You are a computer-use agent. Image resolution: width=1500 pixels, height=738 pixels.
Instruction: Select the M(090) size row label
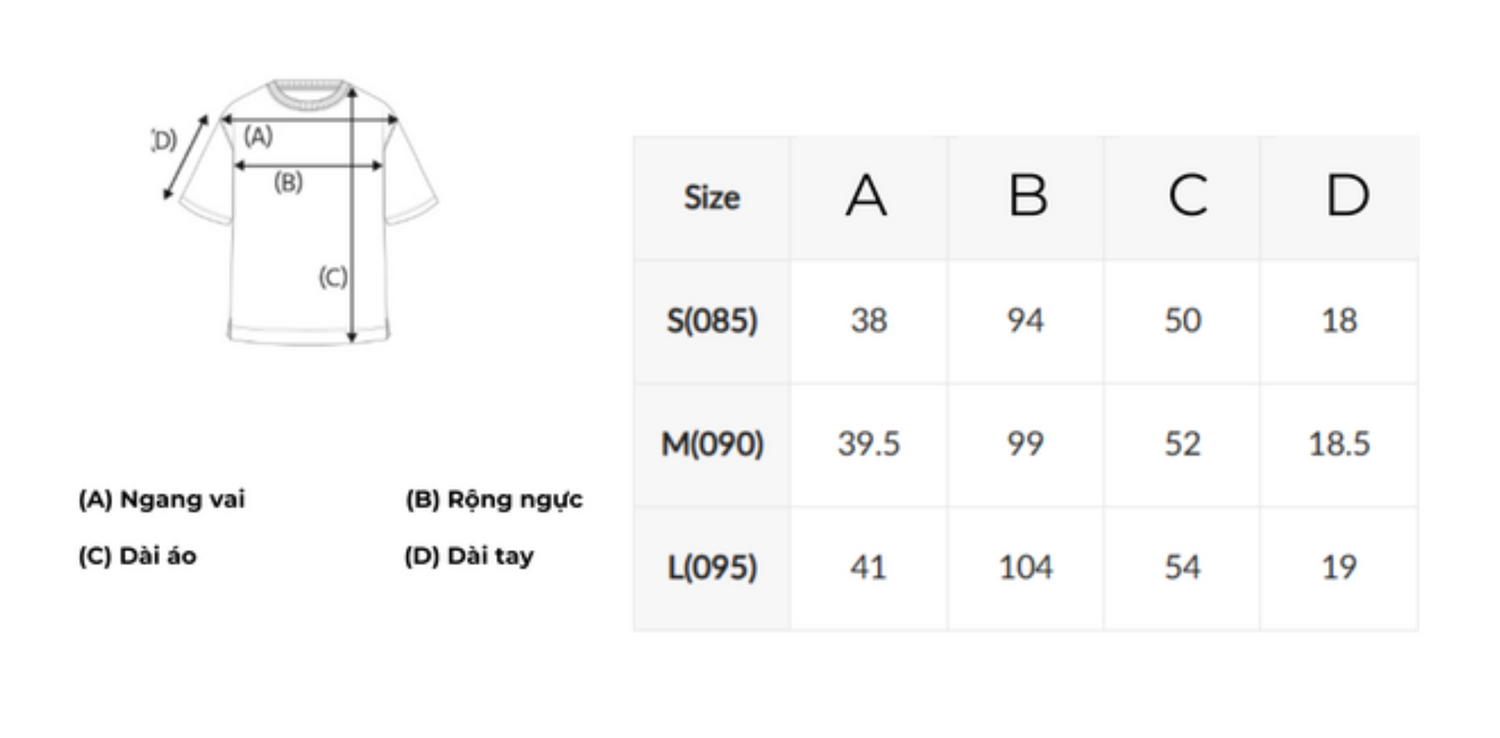712,444
